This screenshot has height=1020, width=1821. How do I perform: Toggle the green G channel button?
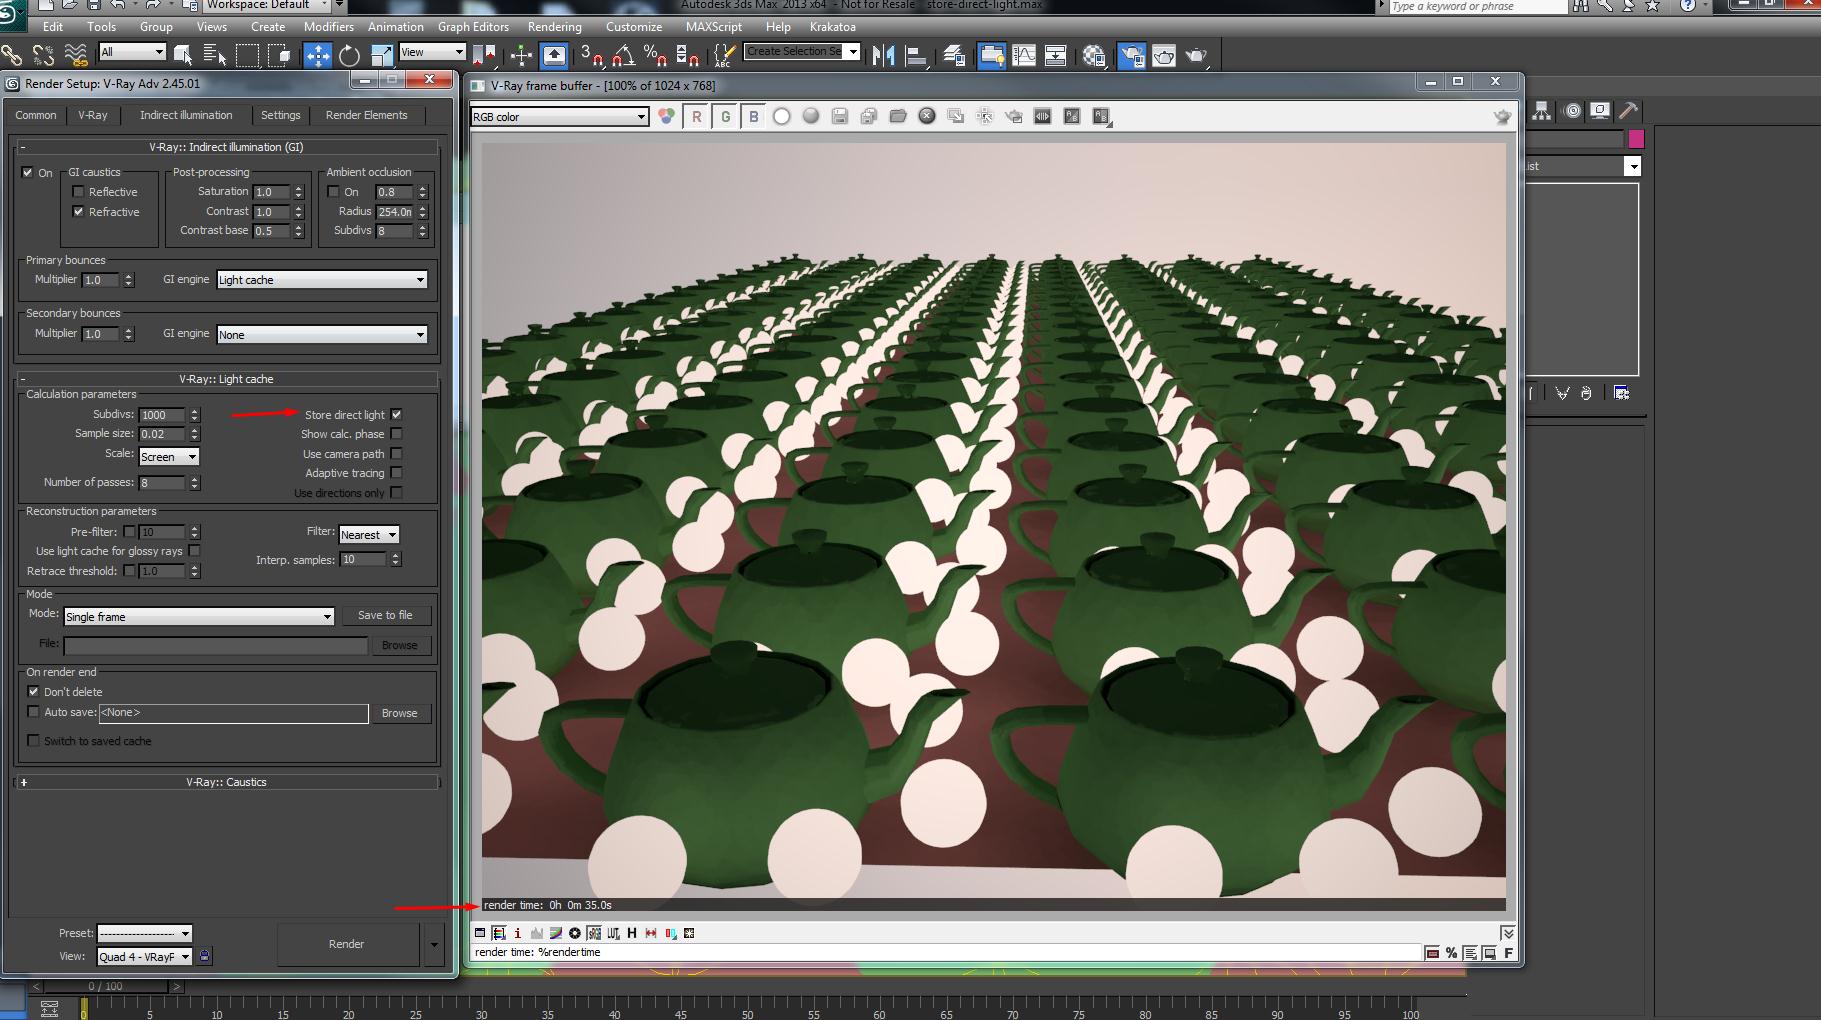[725, 117]
